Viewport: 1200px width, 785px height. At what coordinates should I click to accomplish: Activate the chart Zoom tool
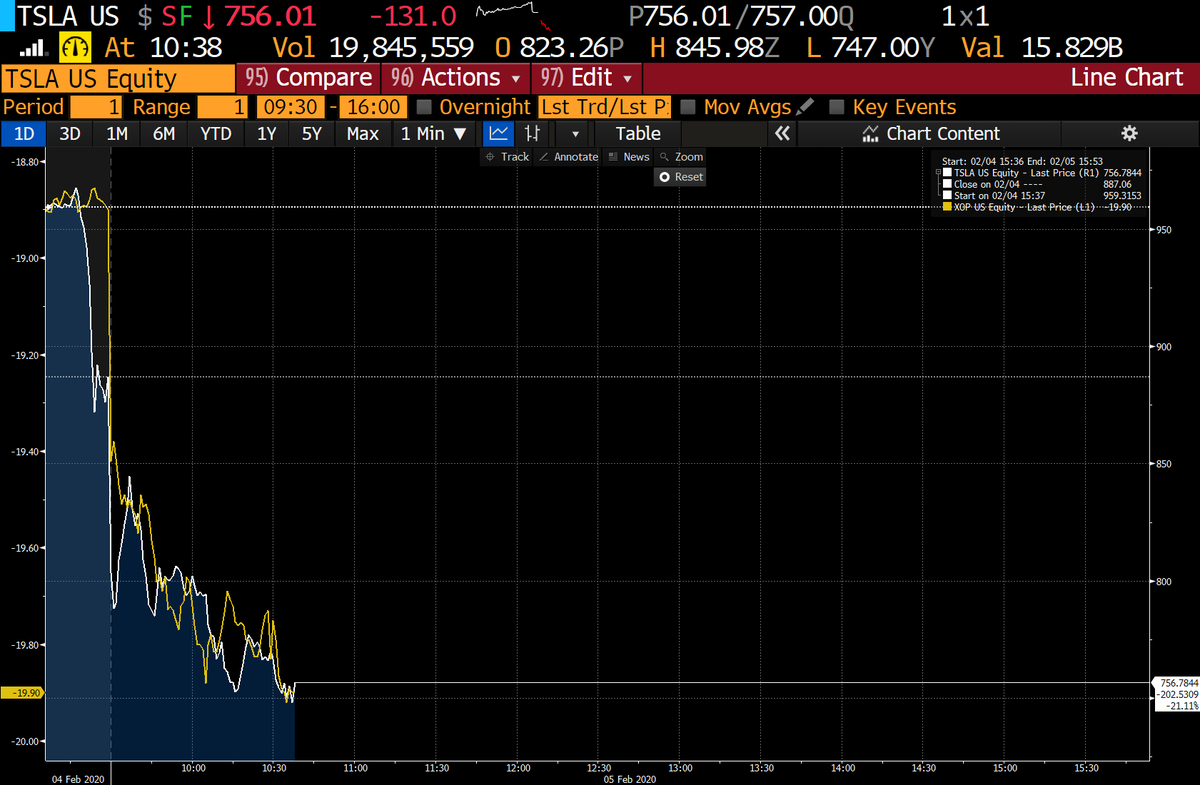tap(681, 157)
